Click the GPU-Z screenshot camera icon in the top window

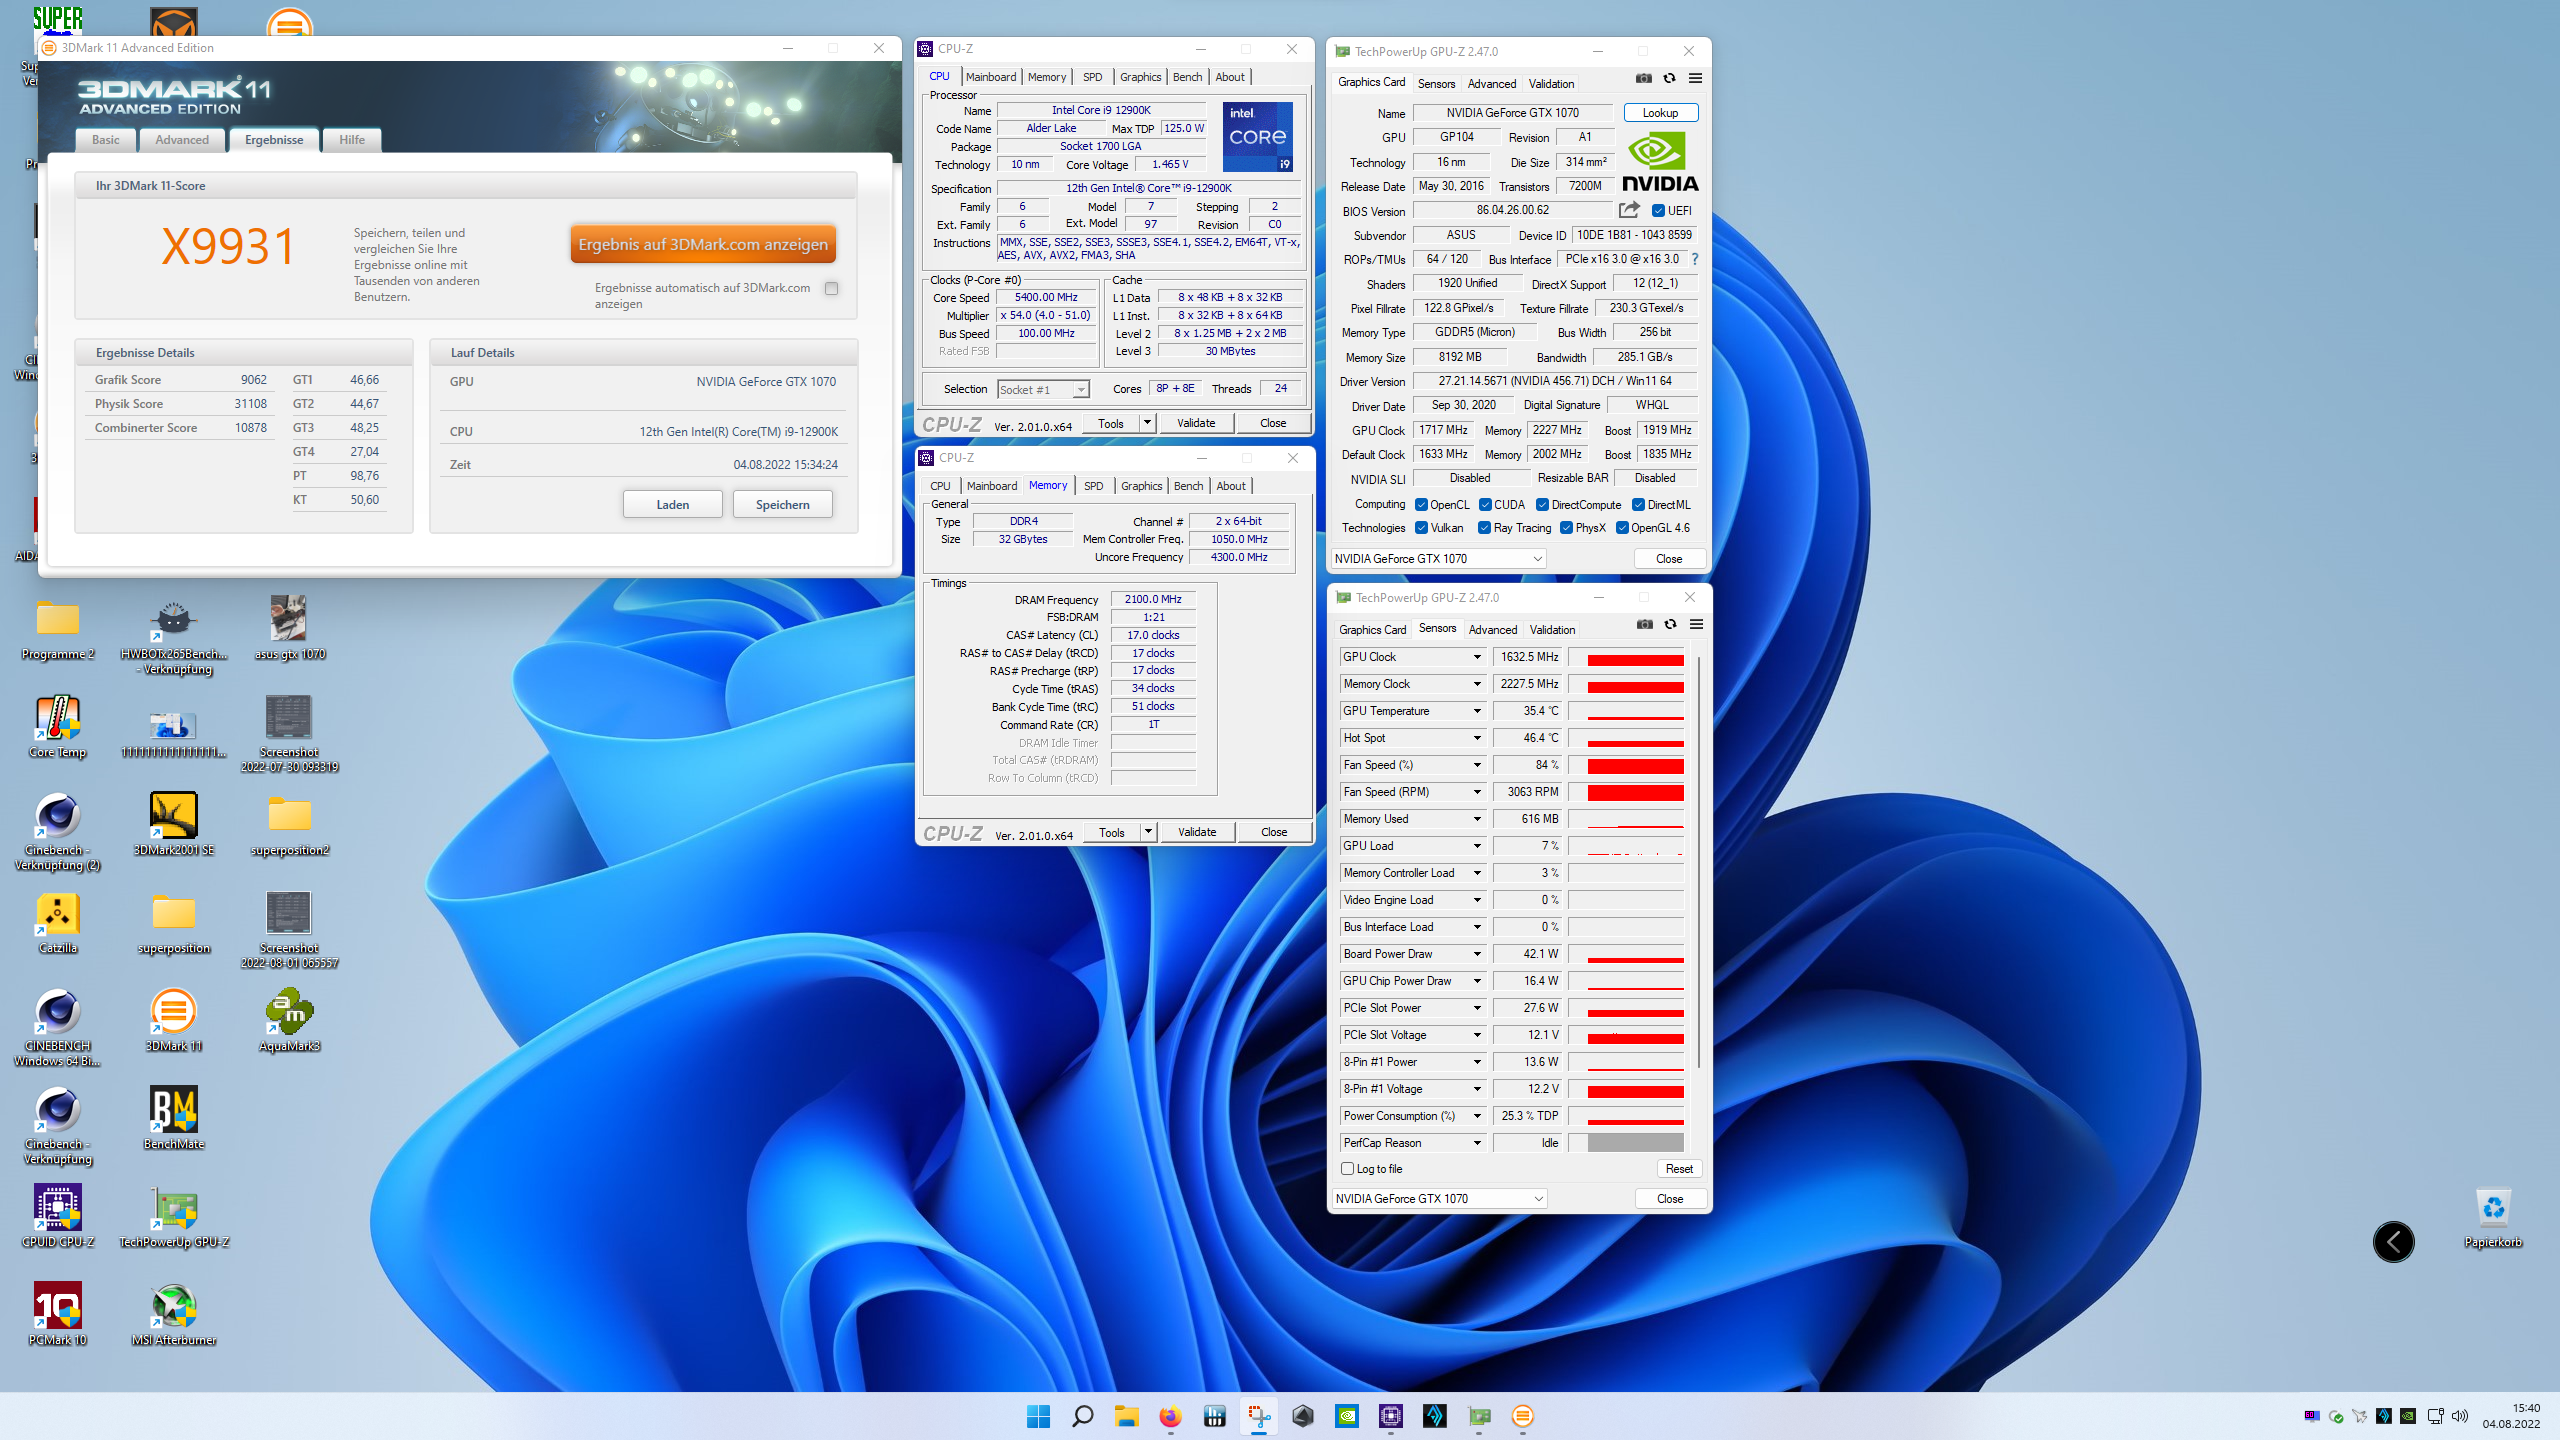coord(1643,78)
